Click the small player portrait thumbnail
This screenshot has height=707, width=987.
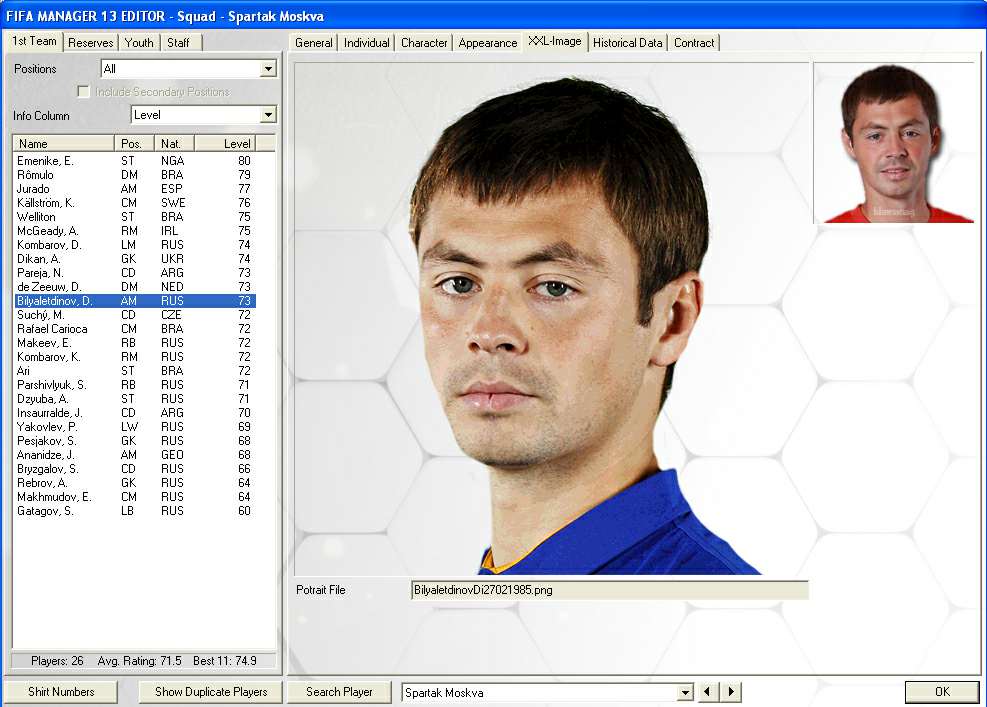tap(894, 143)
